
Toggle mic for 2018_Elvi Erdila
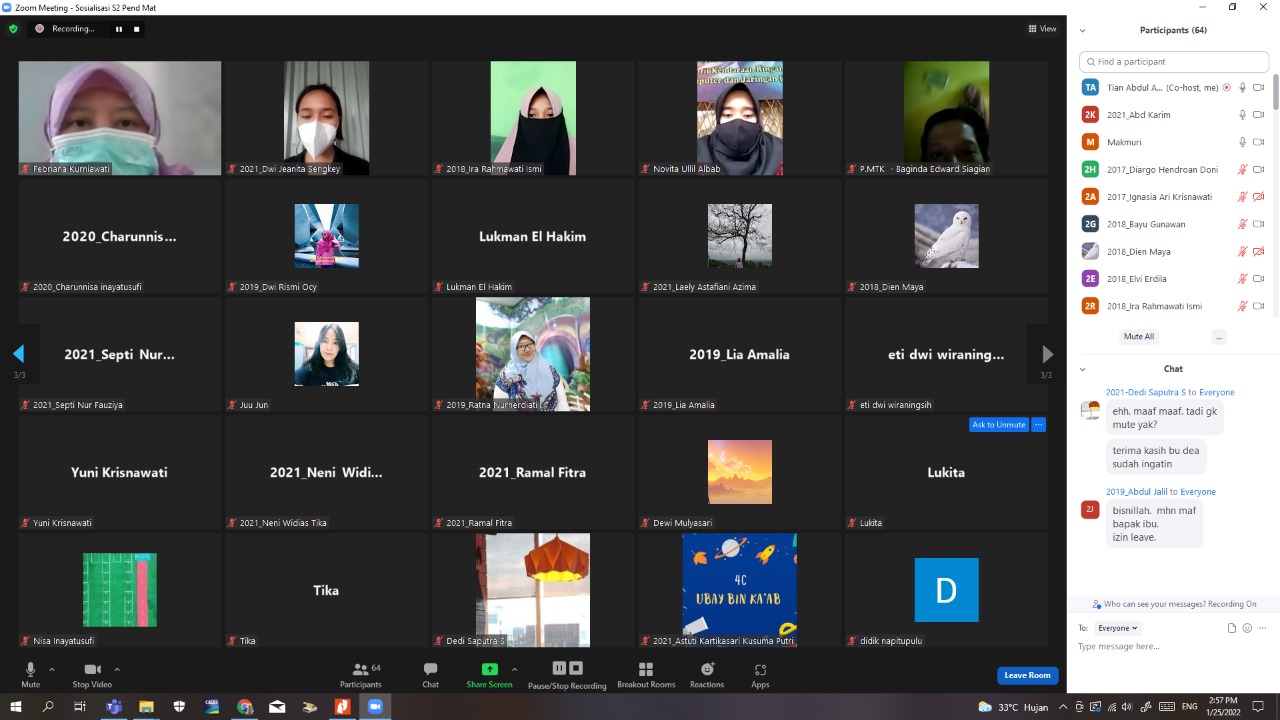1243,279
